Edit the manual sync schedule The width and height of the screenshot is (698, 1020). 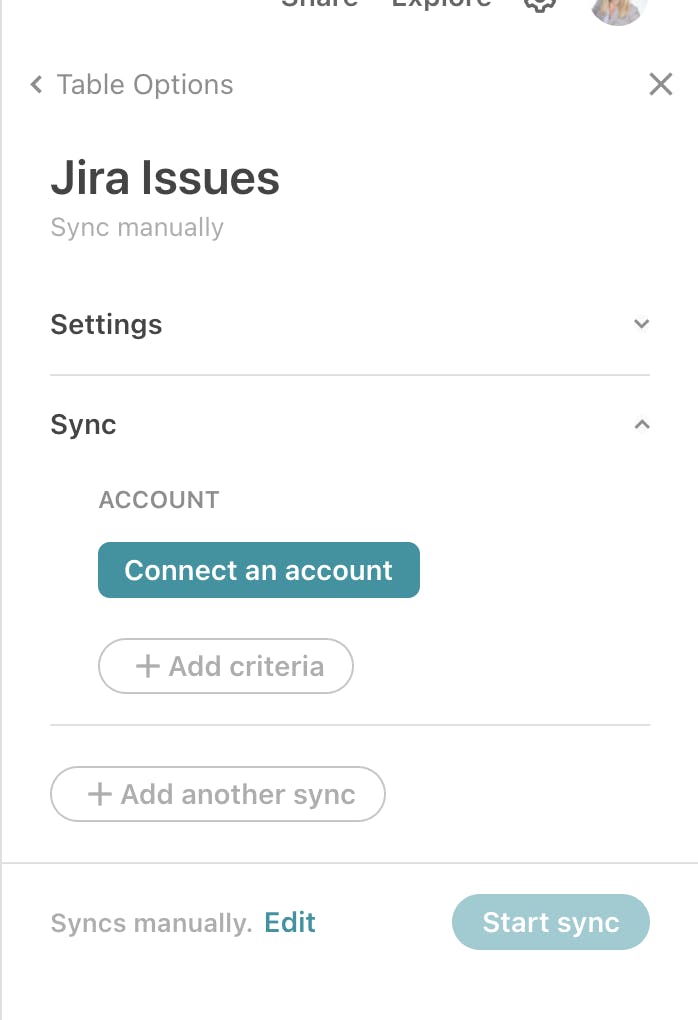290,922
